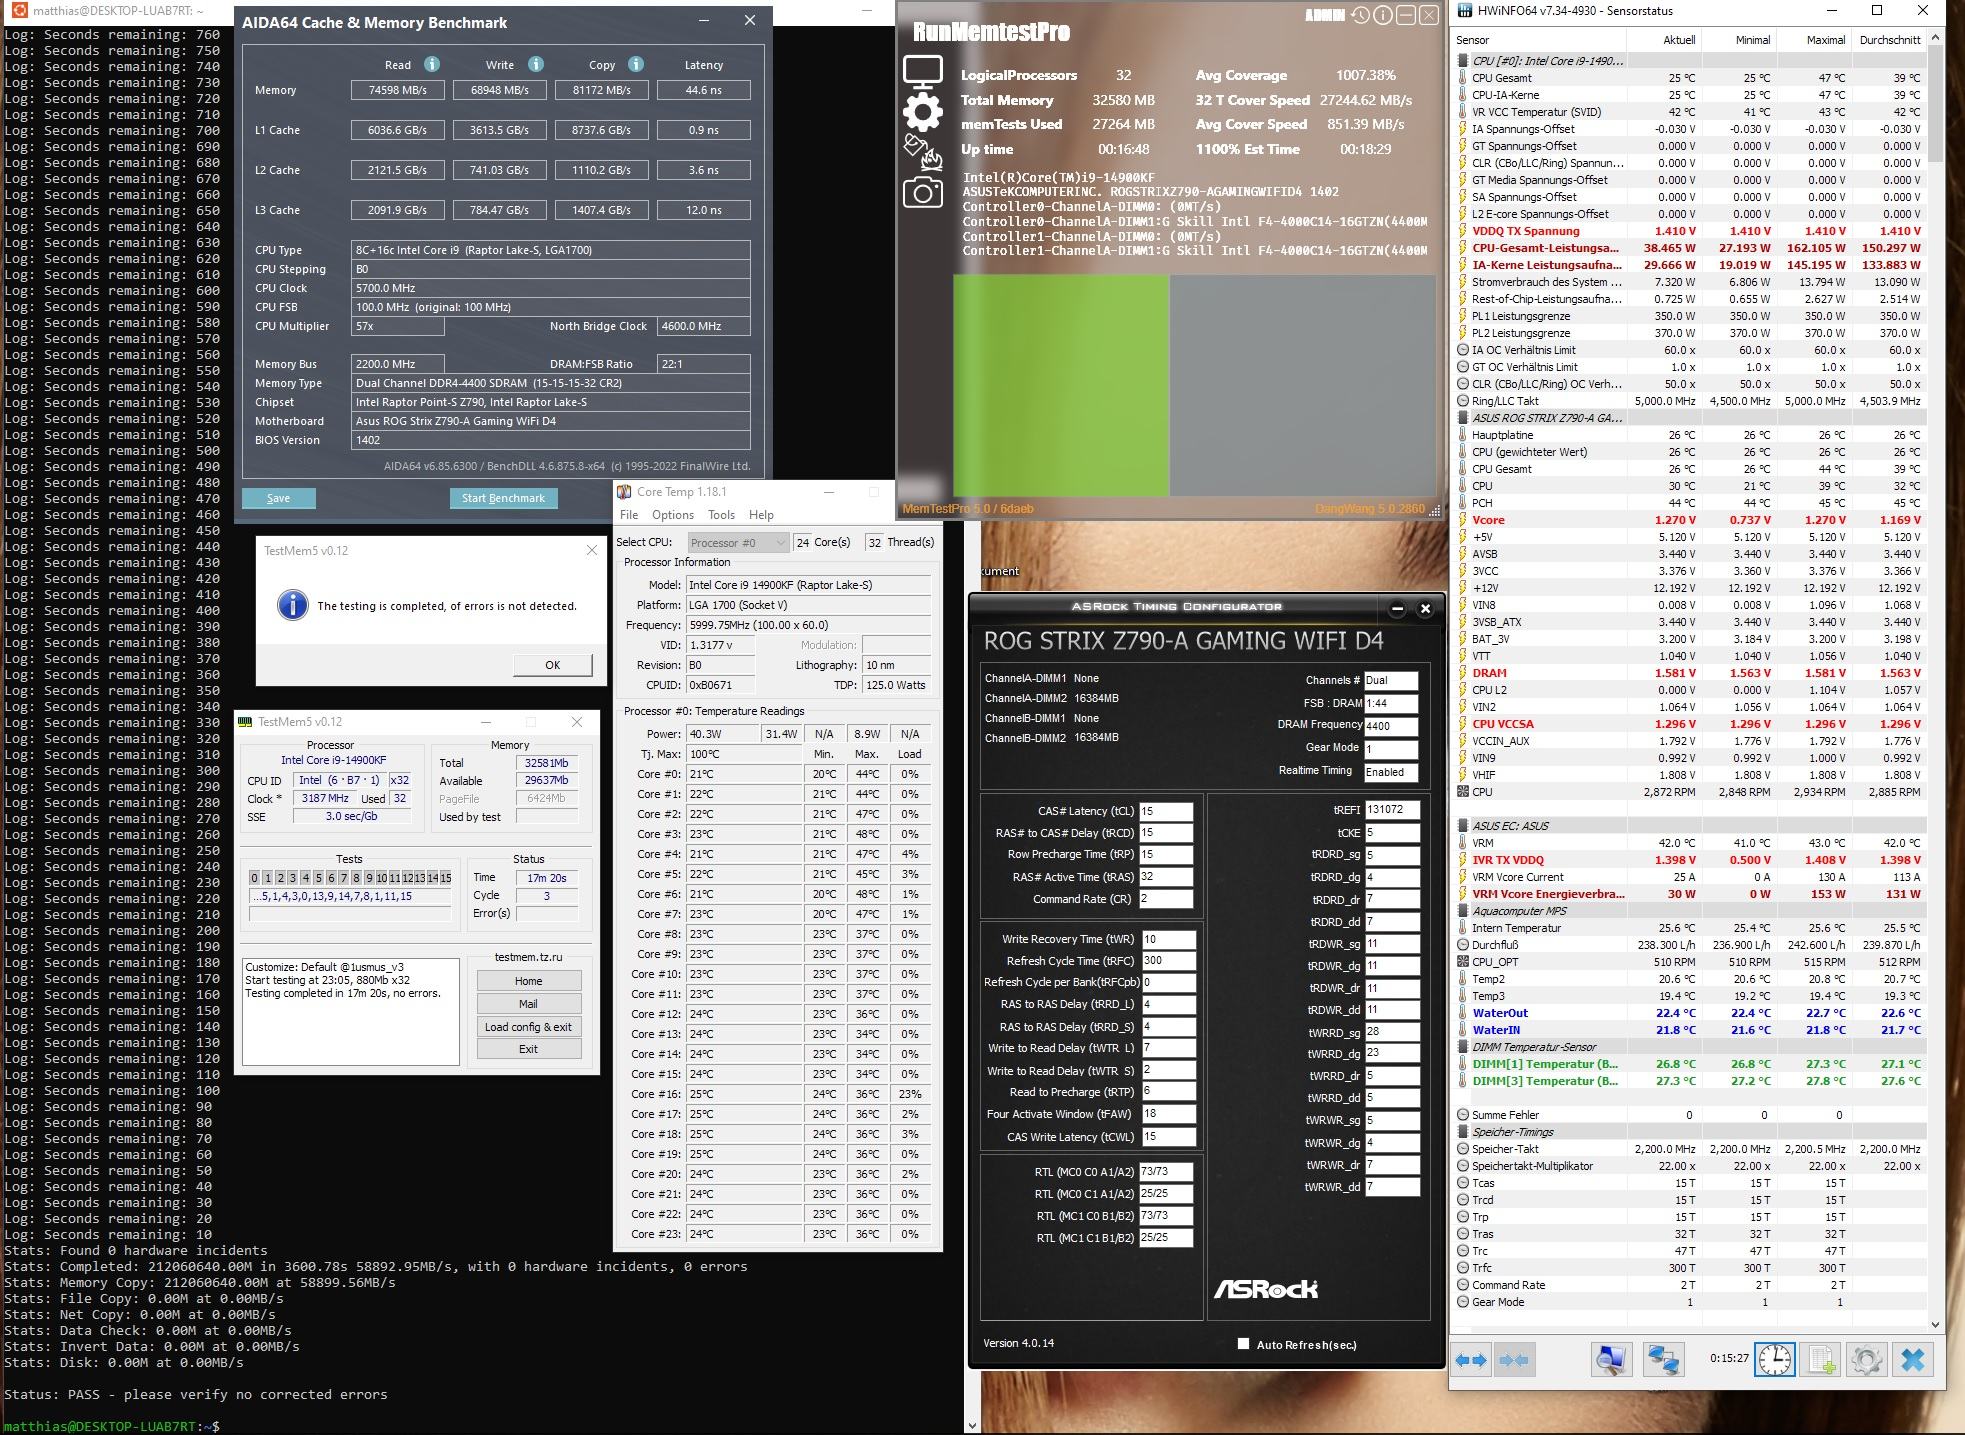Click the Home button in TestMem5
The width and height of the screenshot is (1965, 1435).
point(528,981)
